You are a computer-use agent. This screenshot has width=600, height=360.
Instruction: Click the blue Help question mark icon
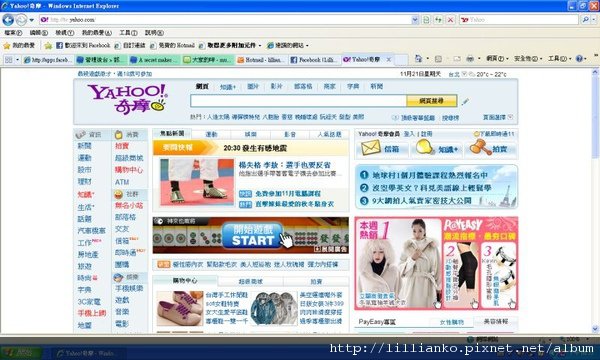click(x=579, y=59)
